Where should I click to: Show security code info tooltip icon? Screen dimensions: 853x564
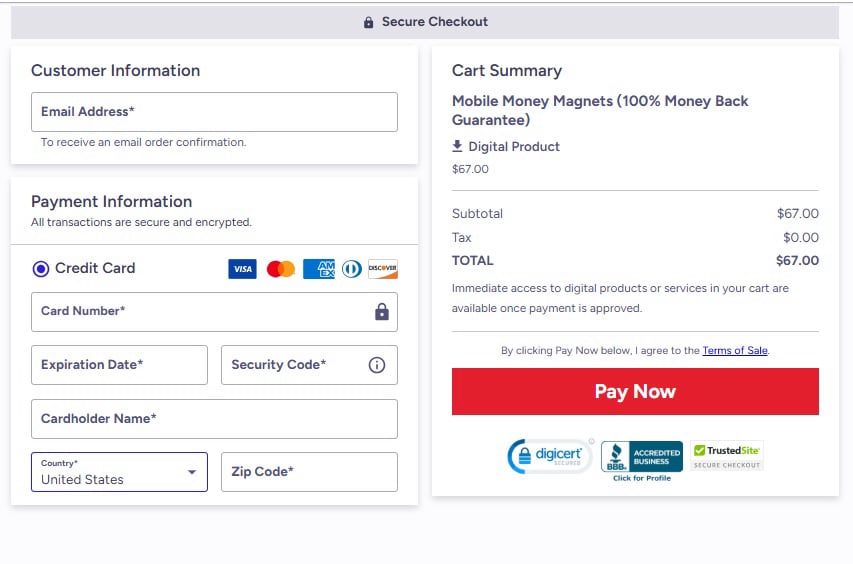click(377, 365)
